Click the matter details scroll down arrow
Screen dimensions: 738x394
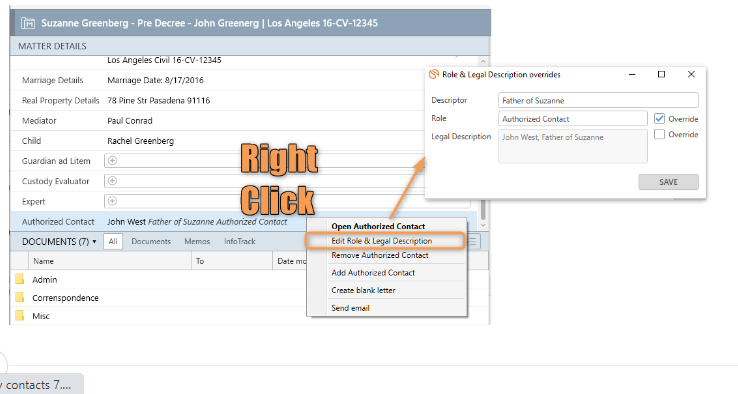tap(483, 225)
